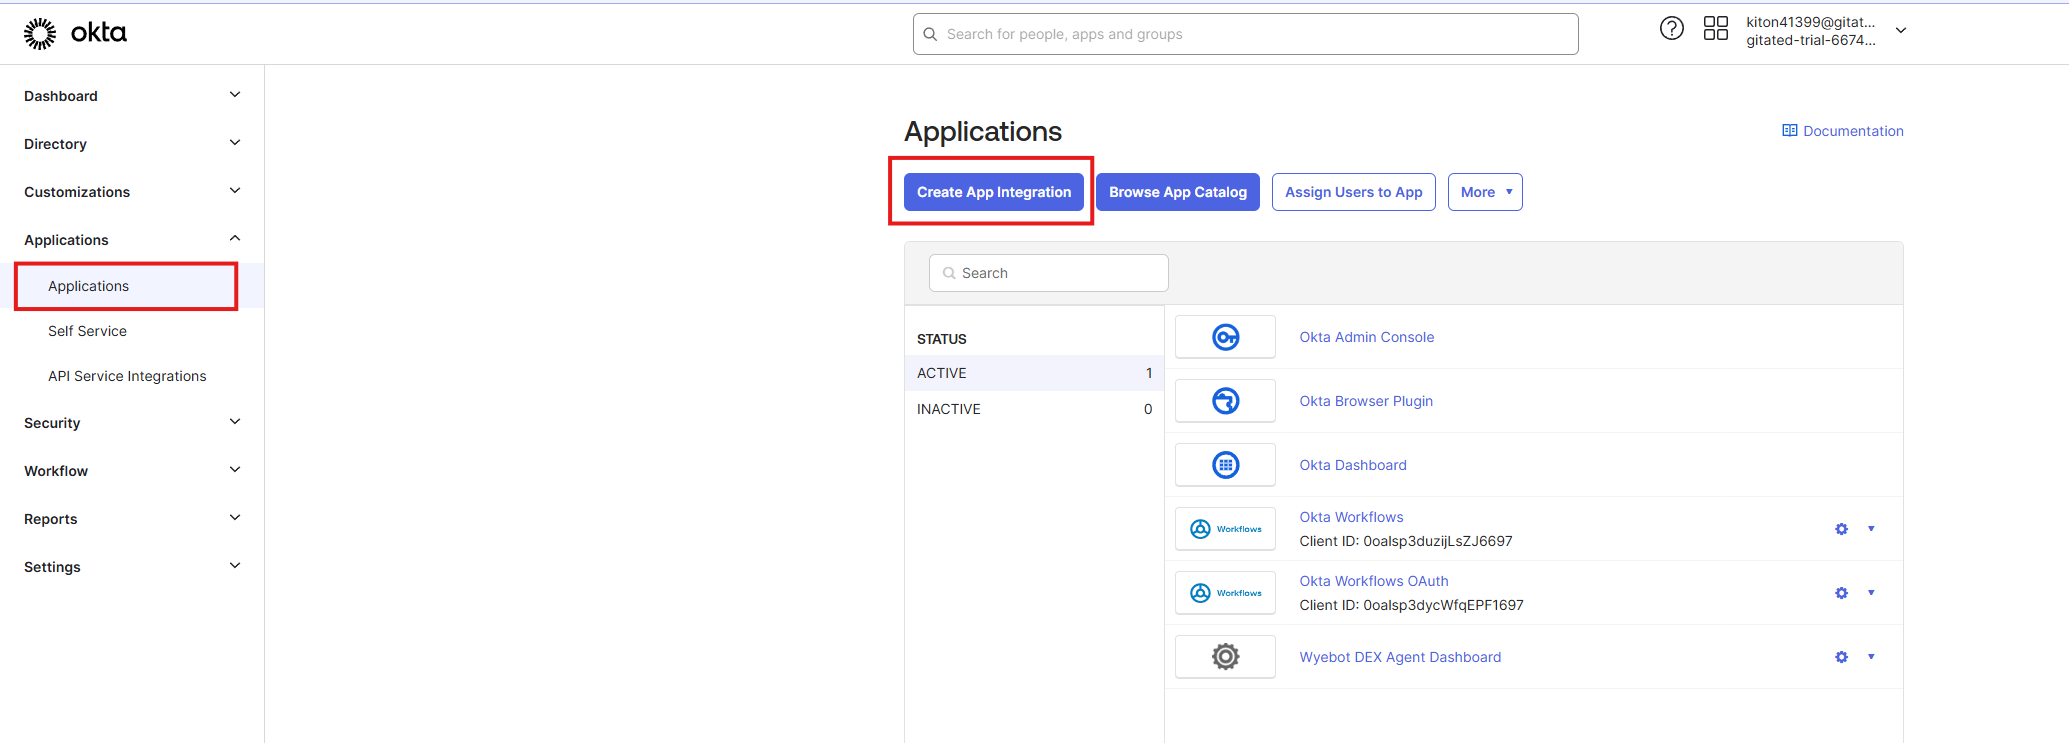Image resolution: width=2069 pixels, height=743 pixels.
Task: Select Self Service in sidebar
Action: coord(87,331)
